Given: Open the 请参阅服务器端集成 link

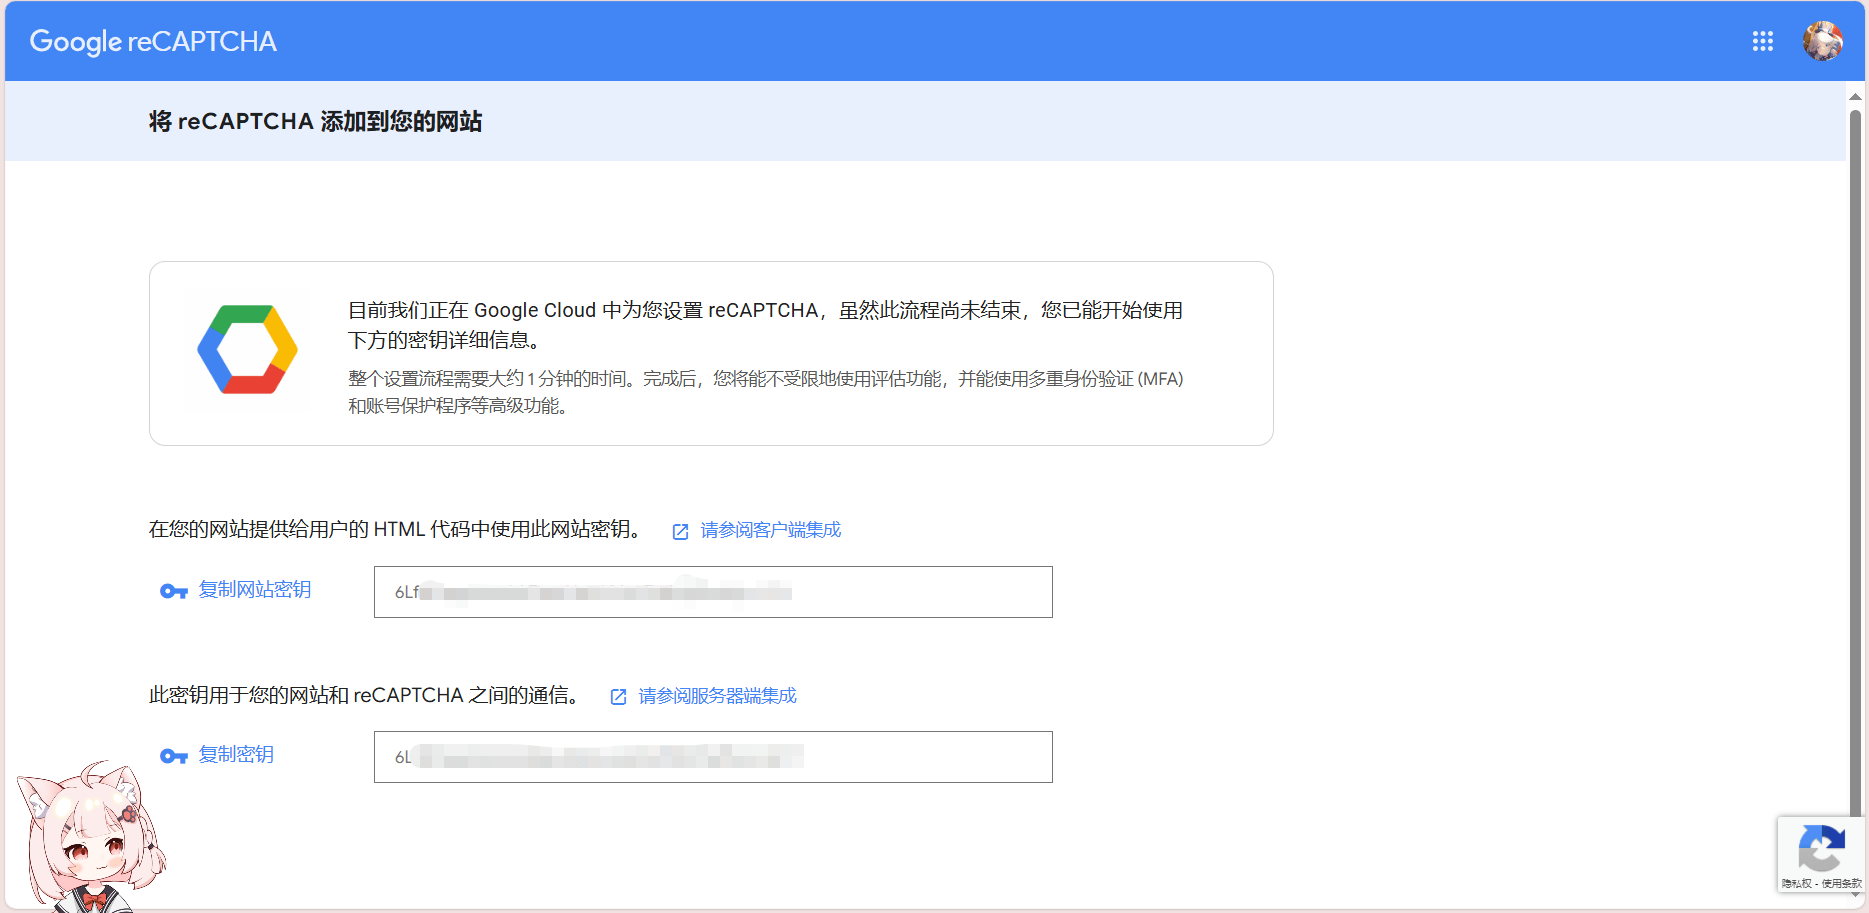Looking at the screenshot, I should click(x=717, y=696).
